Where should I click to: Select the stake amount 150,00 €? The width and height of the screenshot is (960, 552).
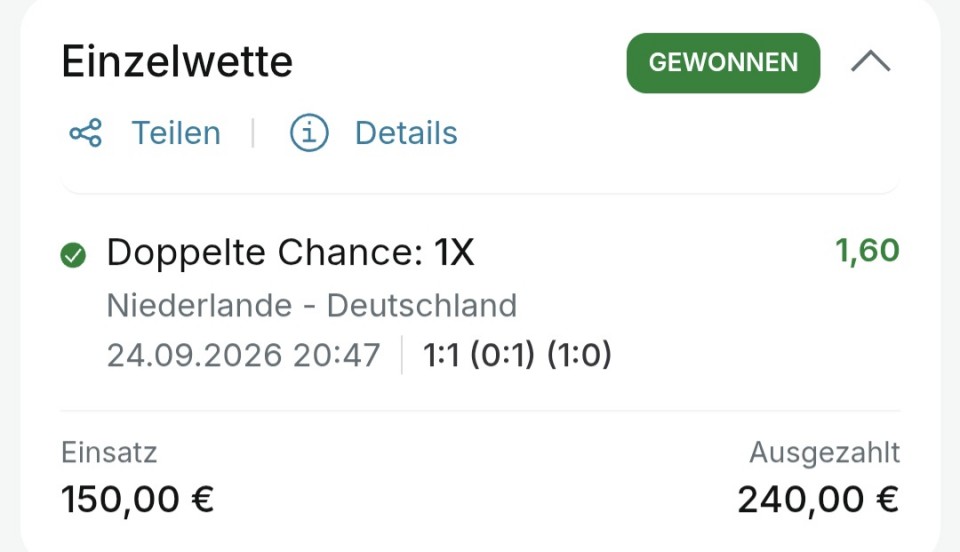[x=138, y=499]
